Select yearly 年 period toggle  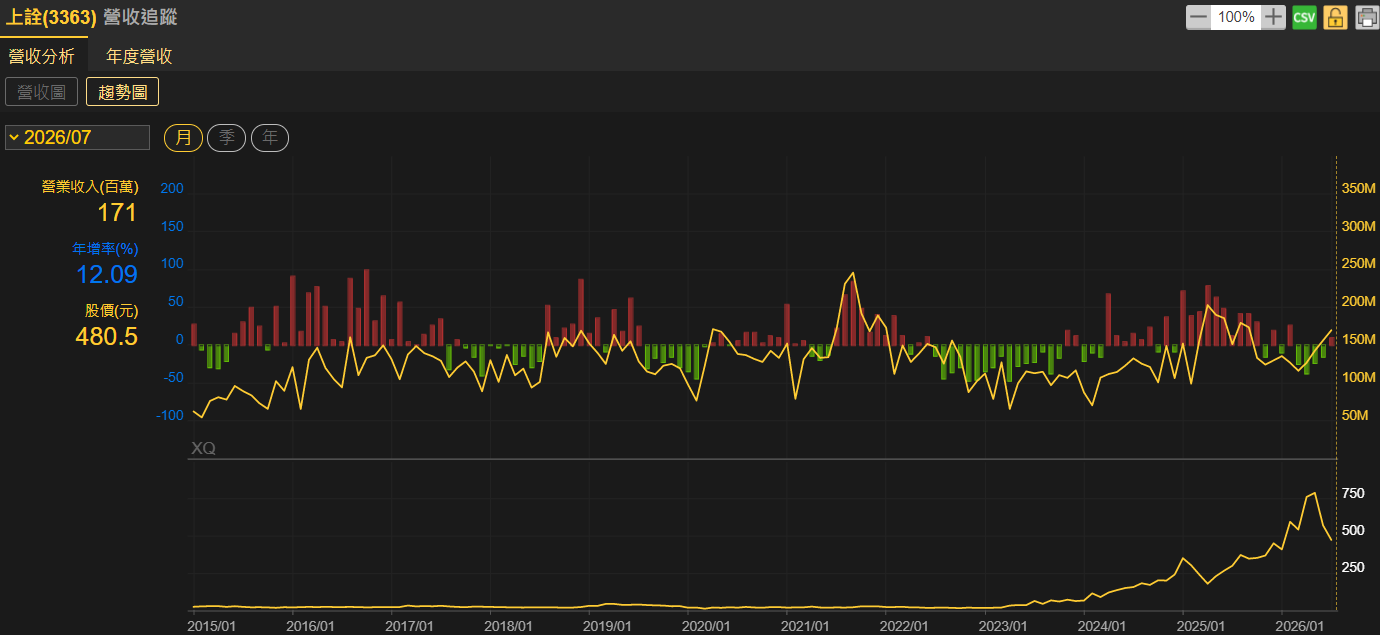pyautogui.click(x=270, y=137)
